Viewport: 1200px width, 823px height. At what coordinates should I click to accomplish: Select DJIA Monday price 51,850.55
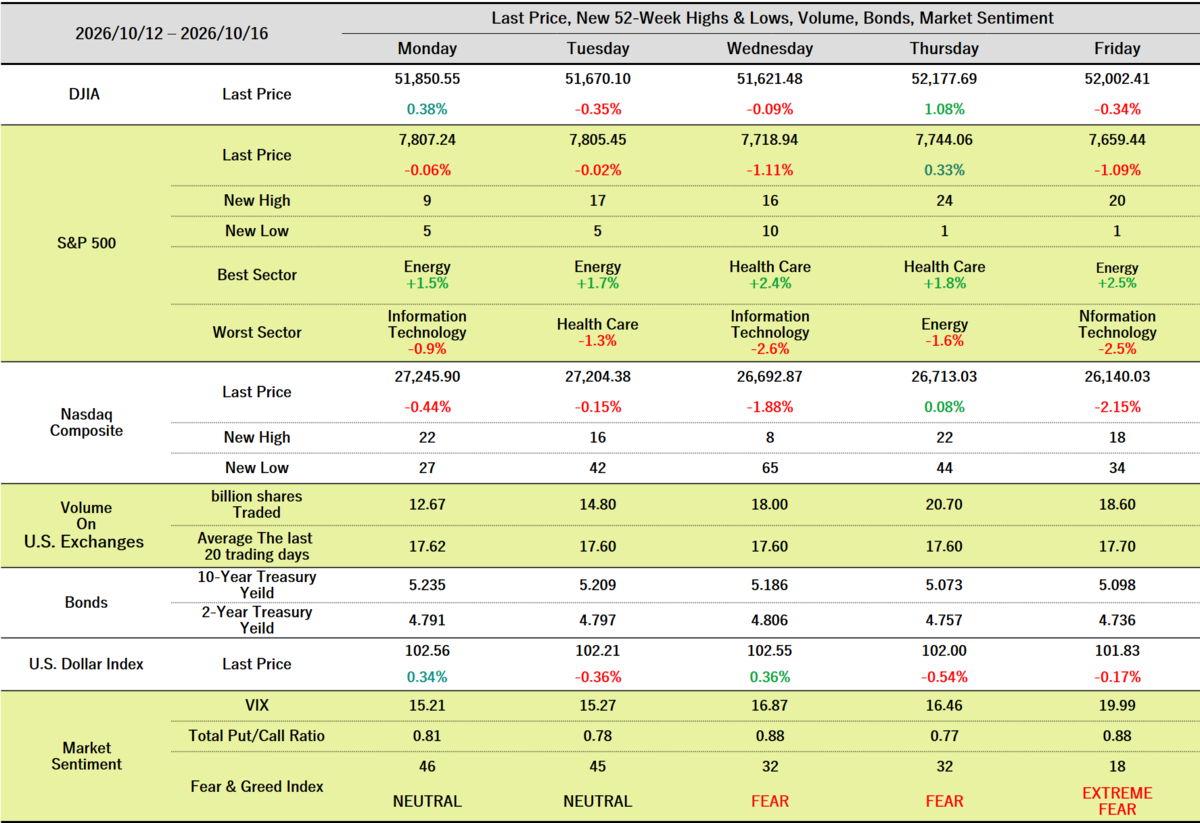point(427,77)
